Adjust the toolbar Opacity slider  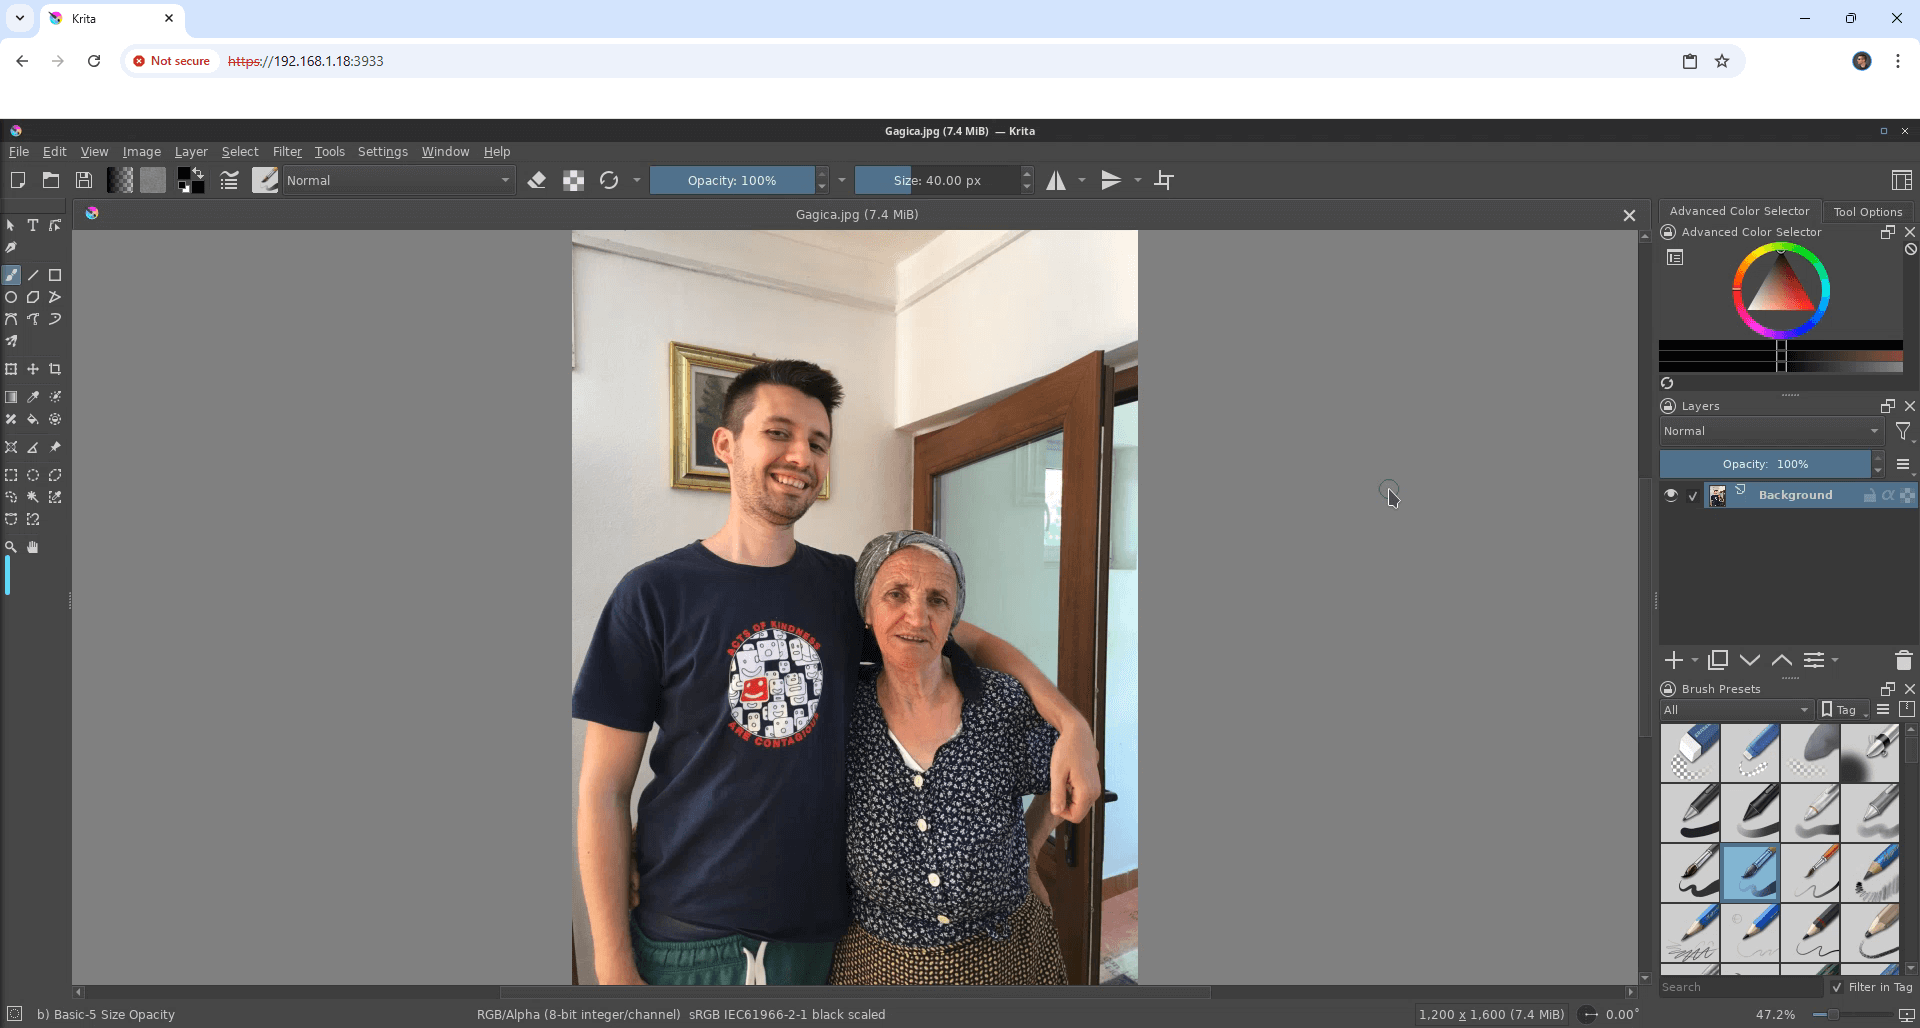[x=732, y=180]
